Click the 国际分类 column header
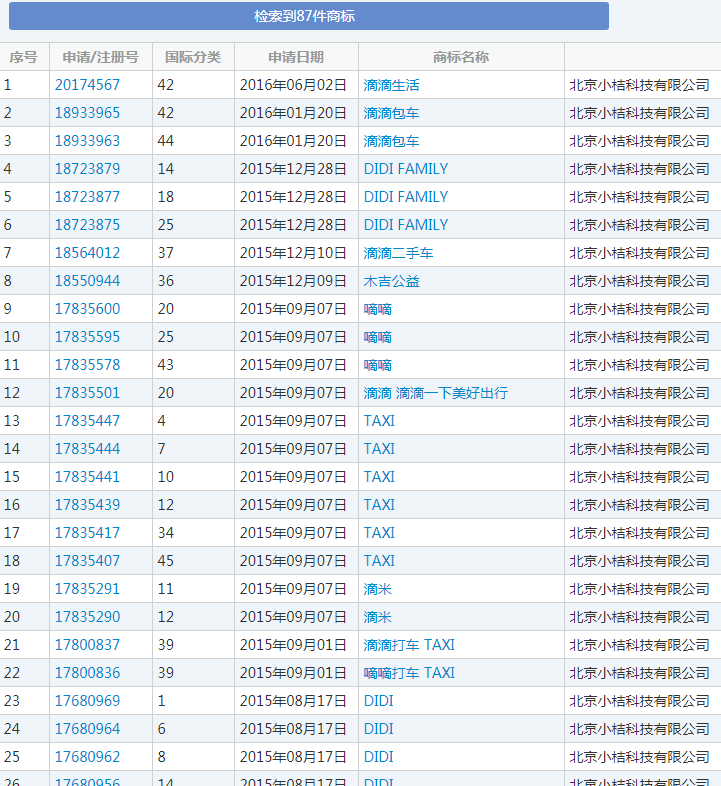This screenshot has height=786, width=721. click(193, 57)
